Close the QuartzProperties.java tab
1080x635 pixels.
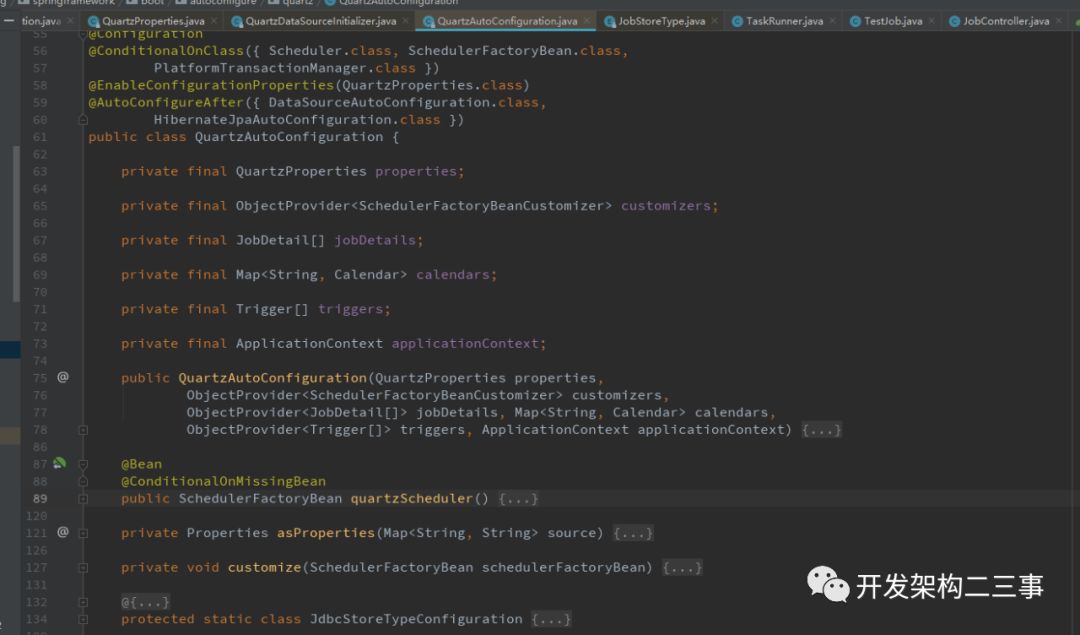pyautogui.click(x=214, y=21)
